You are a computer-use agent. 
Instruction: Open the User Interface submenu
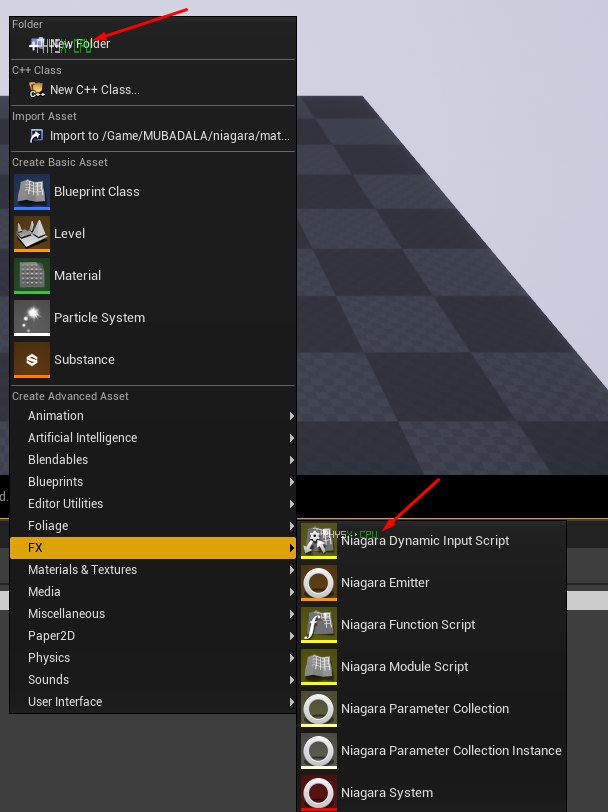(153, 702)
